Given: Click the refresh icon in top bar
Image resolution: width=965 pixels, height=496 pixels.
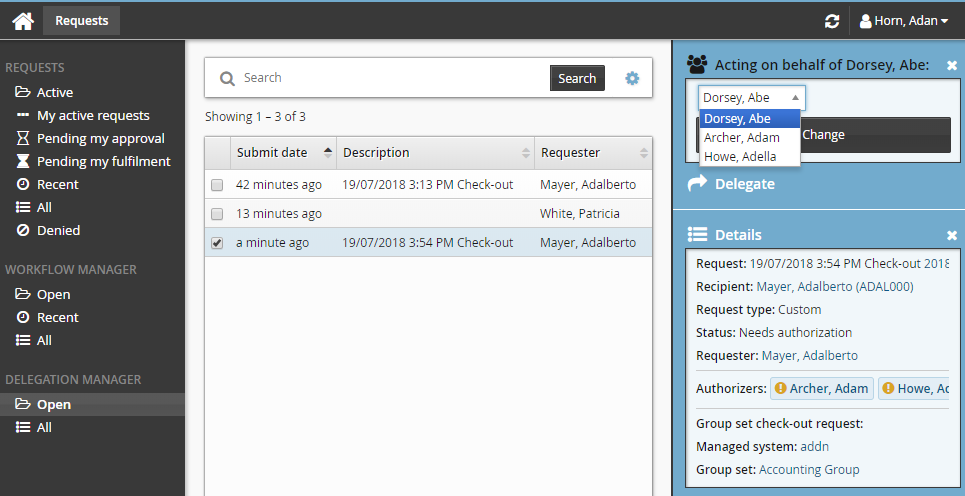Looking at the screenshot, I should 831,21.
